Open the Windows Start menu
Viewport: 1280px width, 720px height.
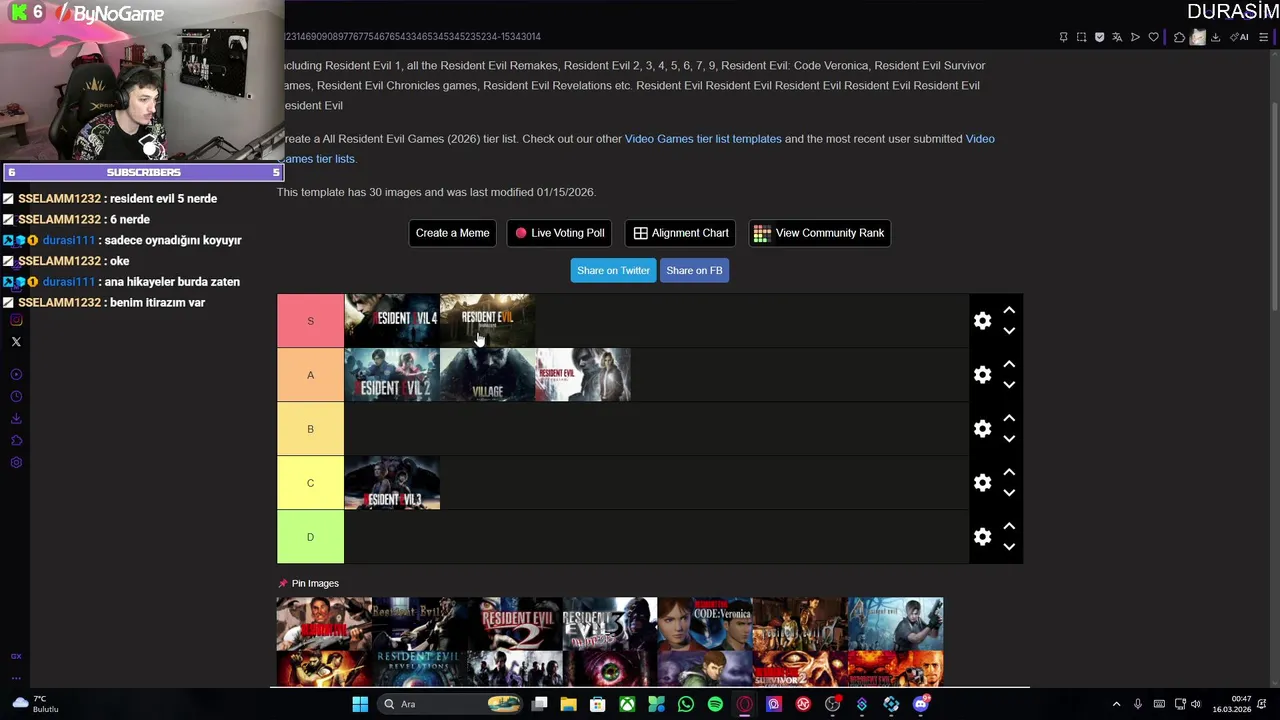[360, 704]
